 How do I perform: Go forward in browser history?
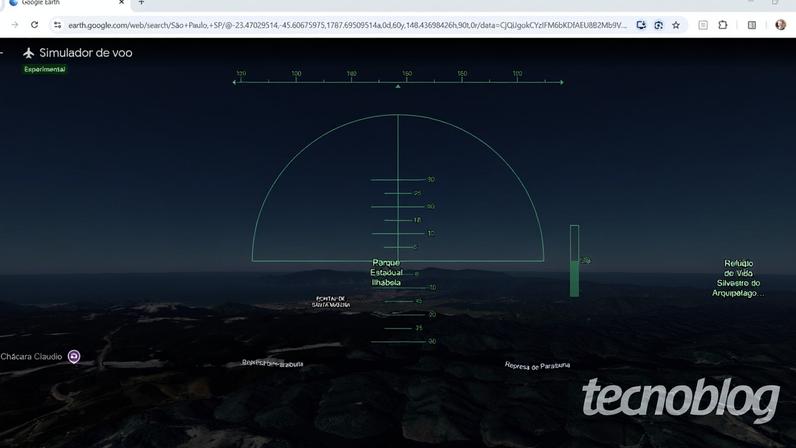click(15, 24)
